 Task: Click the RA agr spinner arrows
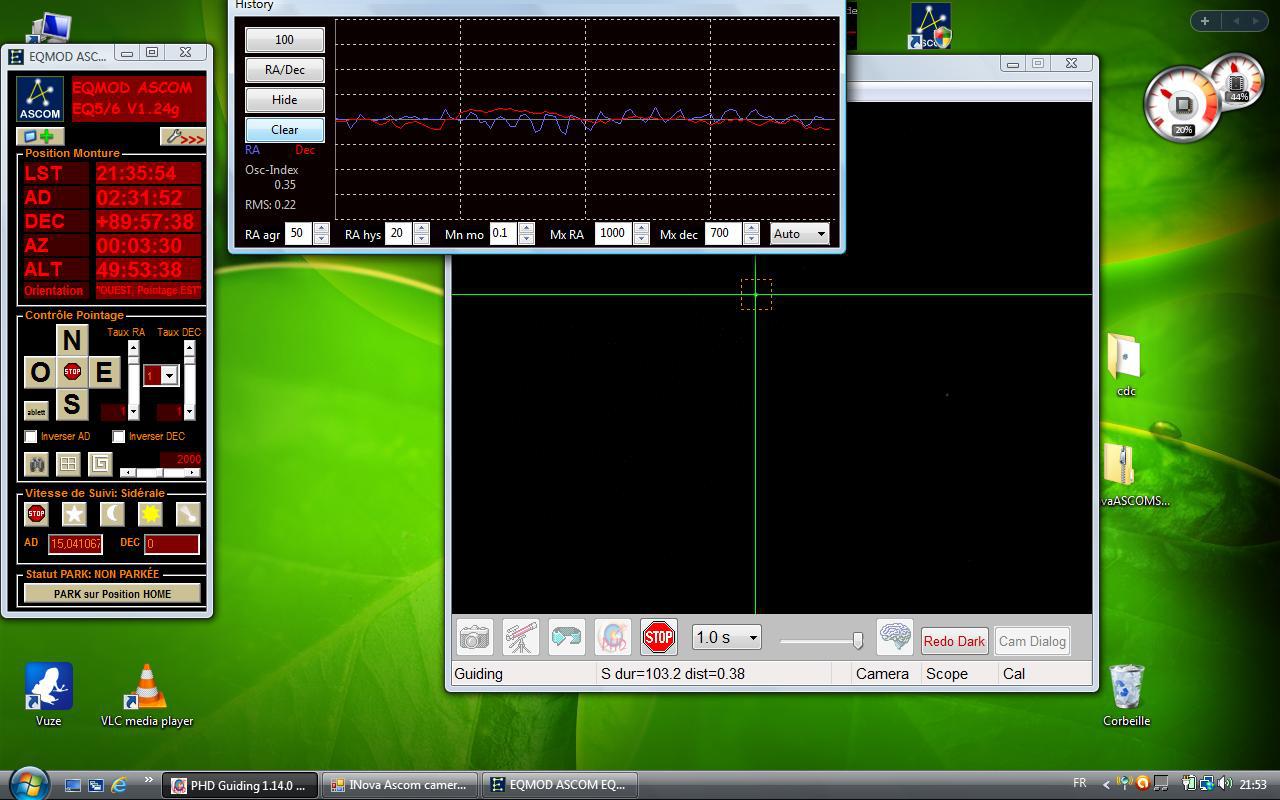coord(321,233)
